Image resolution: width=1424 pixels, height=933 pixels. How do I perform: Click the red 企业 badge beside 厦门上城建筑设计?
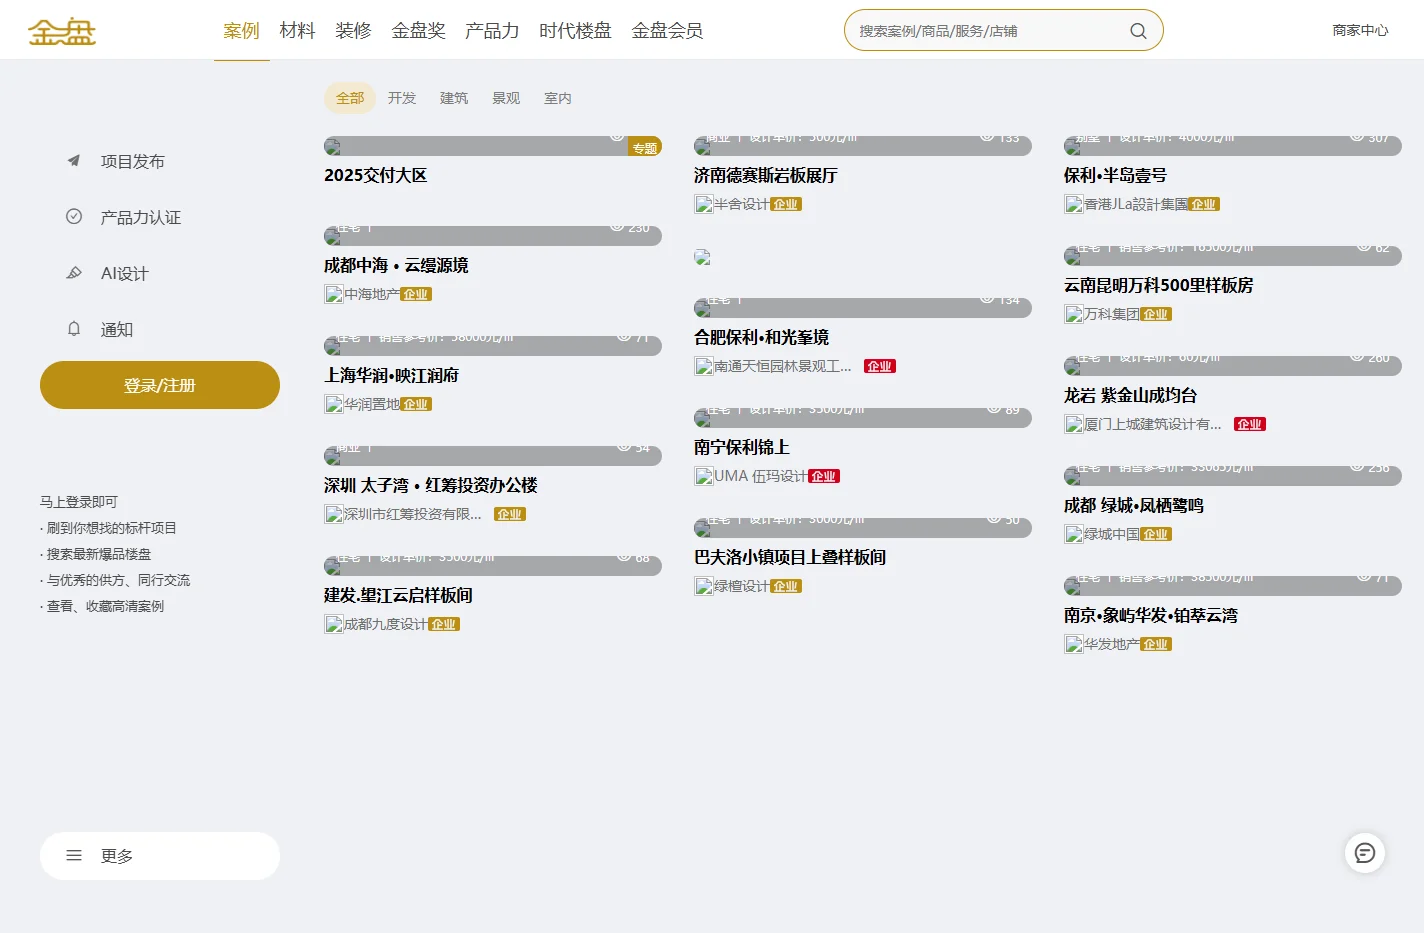tap(1250, 424)
